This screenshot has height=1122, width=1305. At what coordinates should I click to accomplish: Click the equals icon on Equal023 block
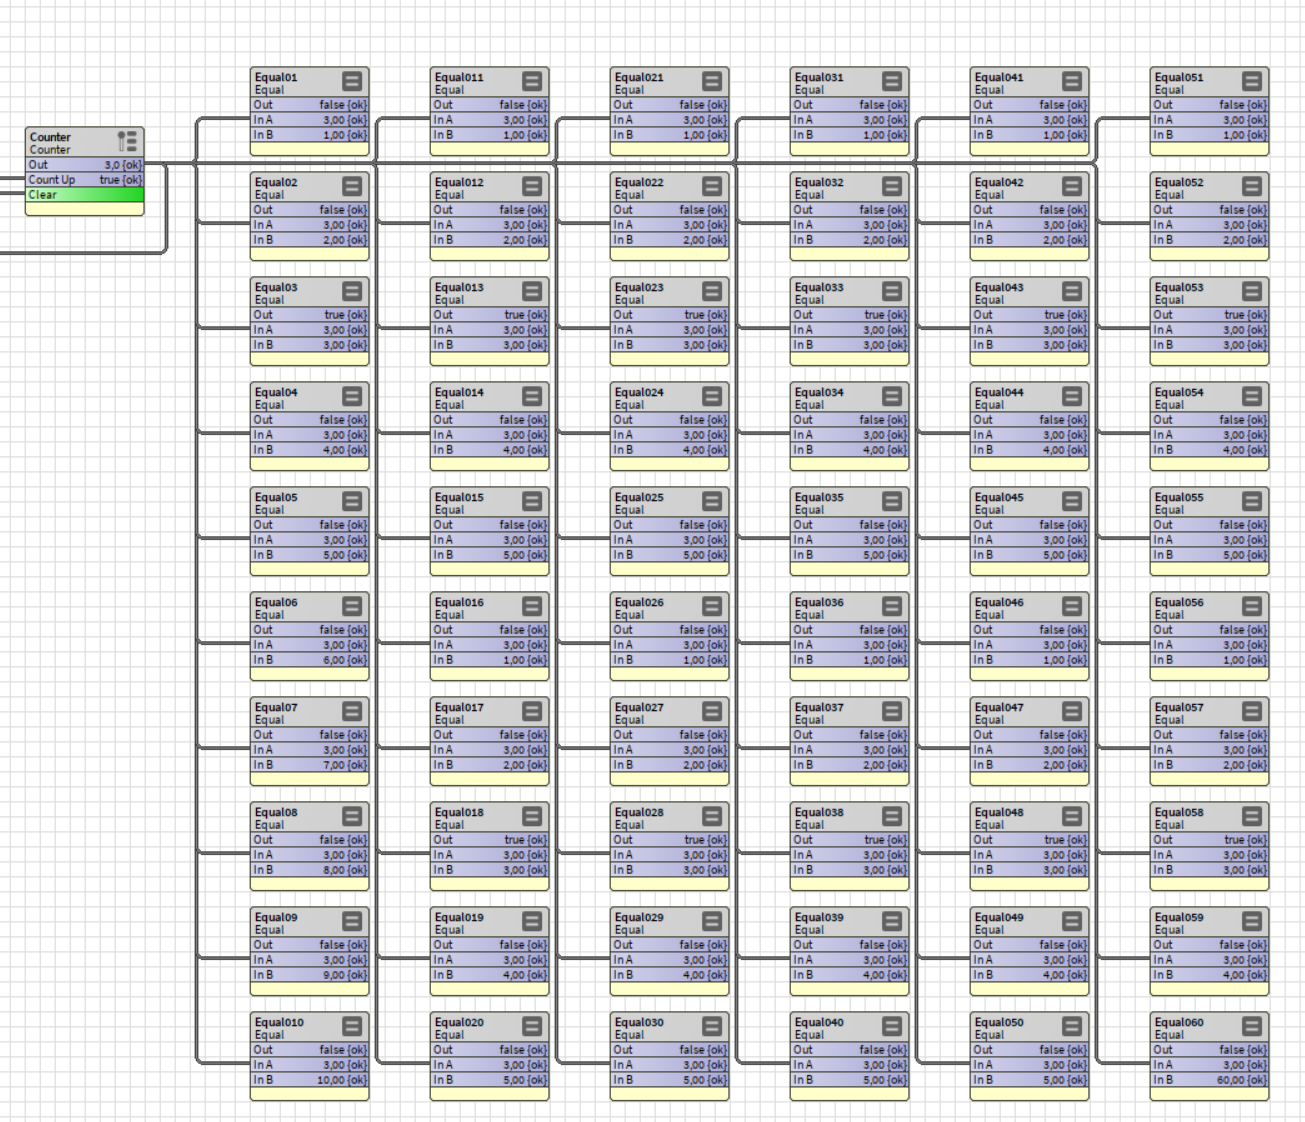[712, 291]
